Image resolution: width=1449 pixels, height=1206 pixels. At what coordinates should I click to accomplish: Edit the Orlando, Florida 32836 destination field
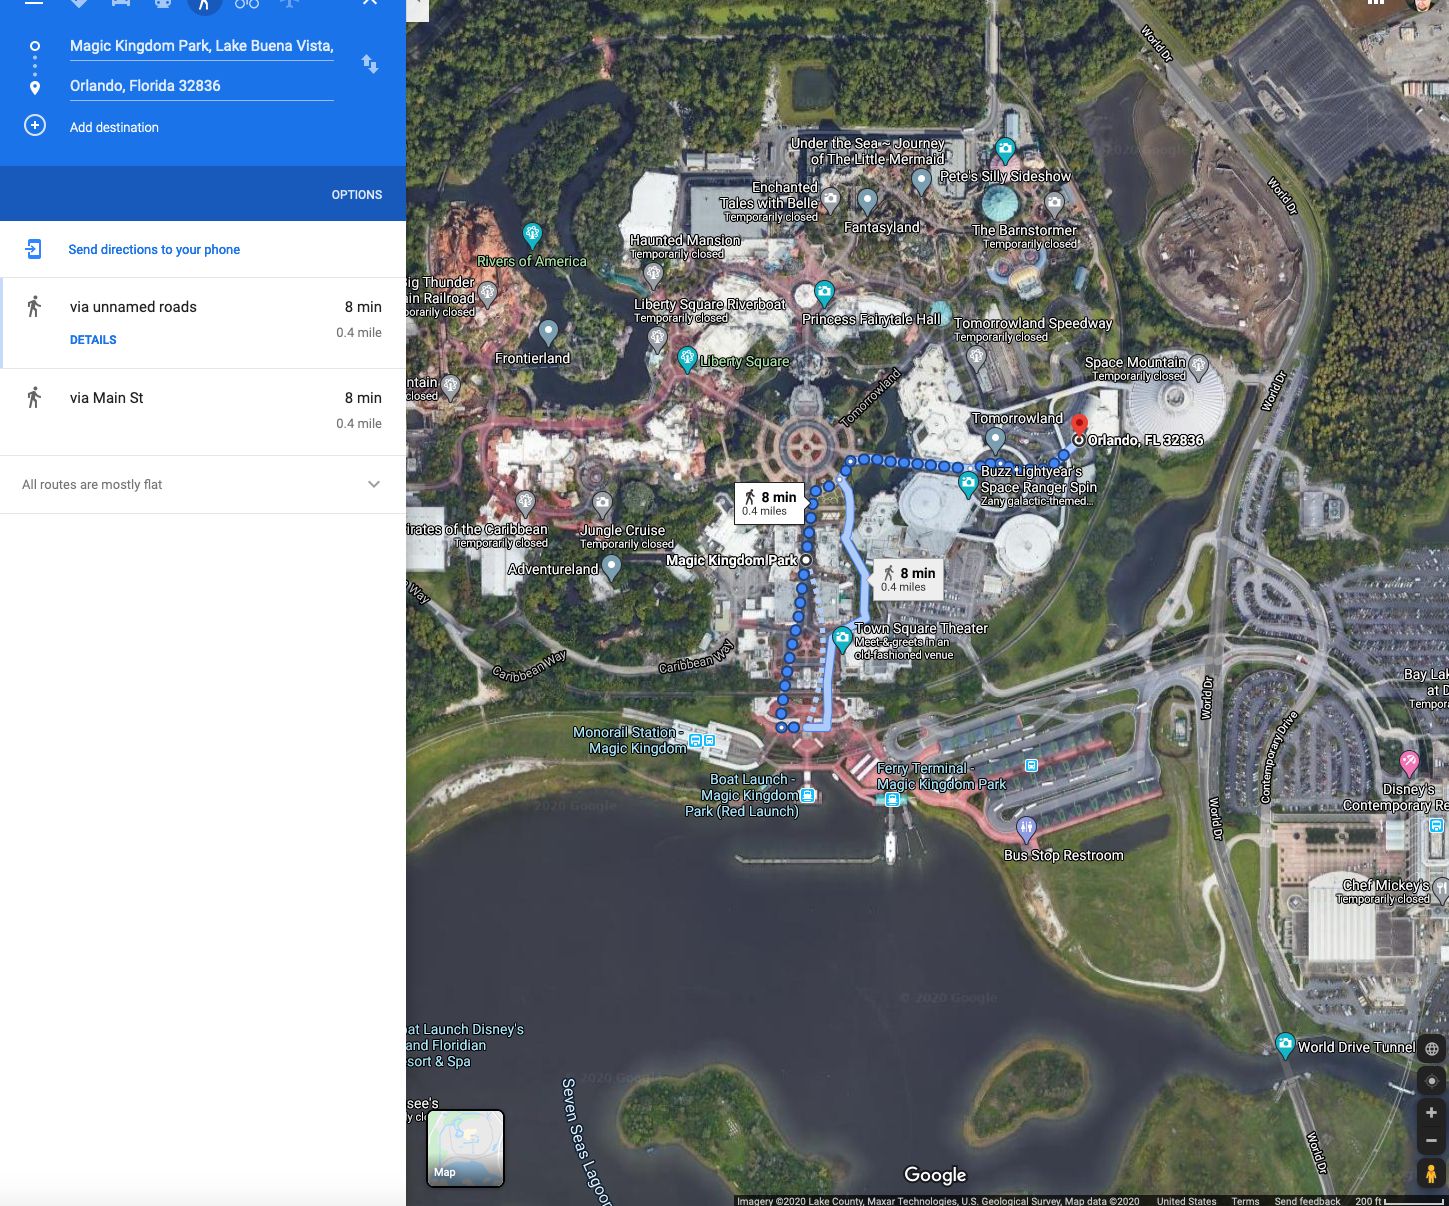(x=201, y=86)
